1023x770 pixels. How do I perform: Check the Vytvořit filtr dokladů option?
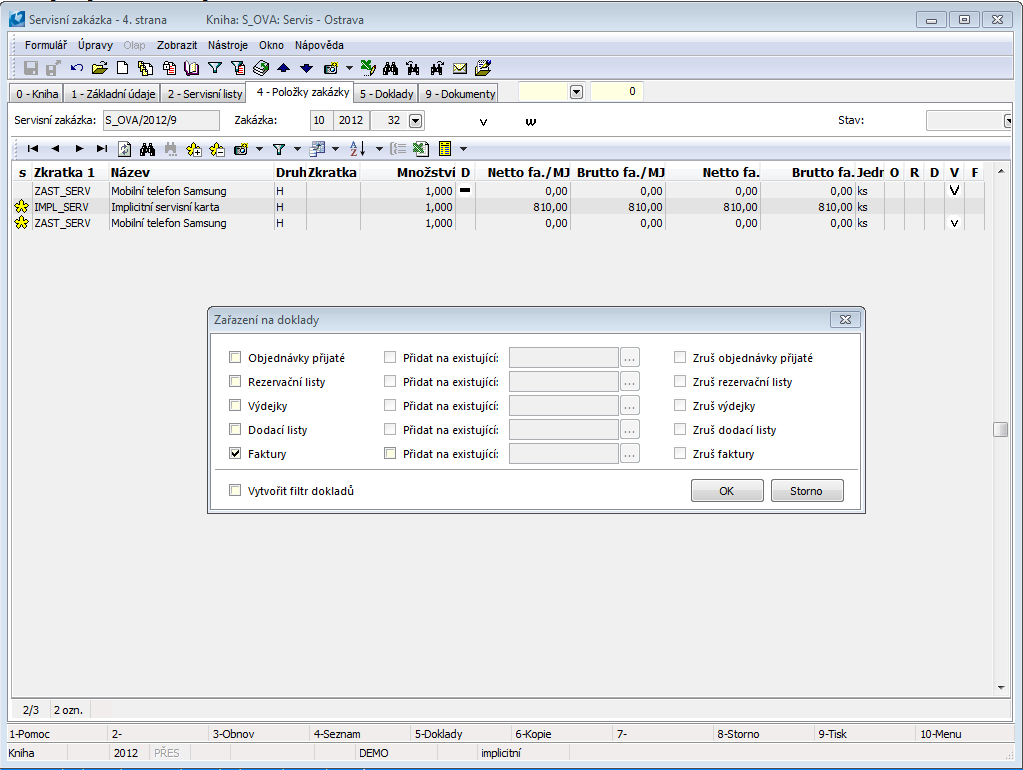click(235, 491)
